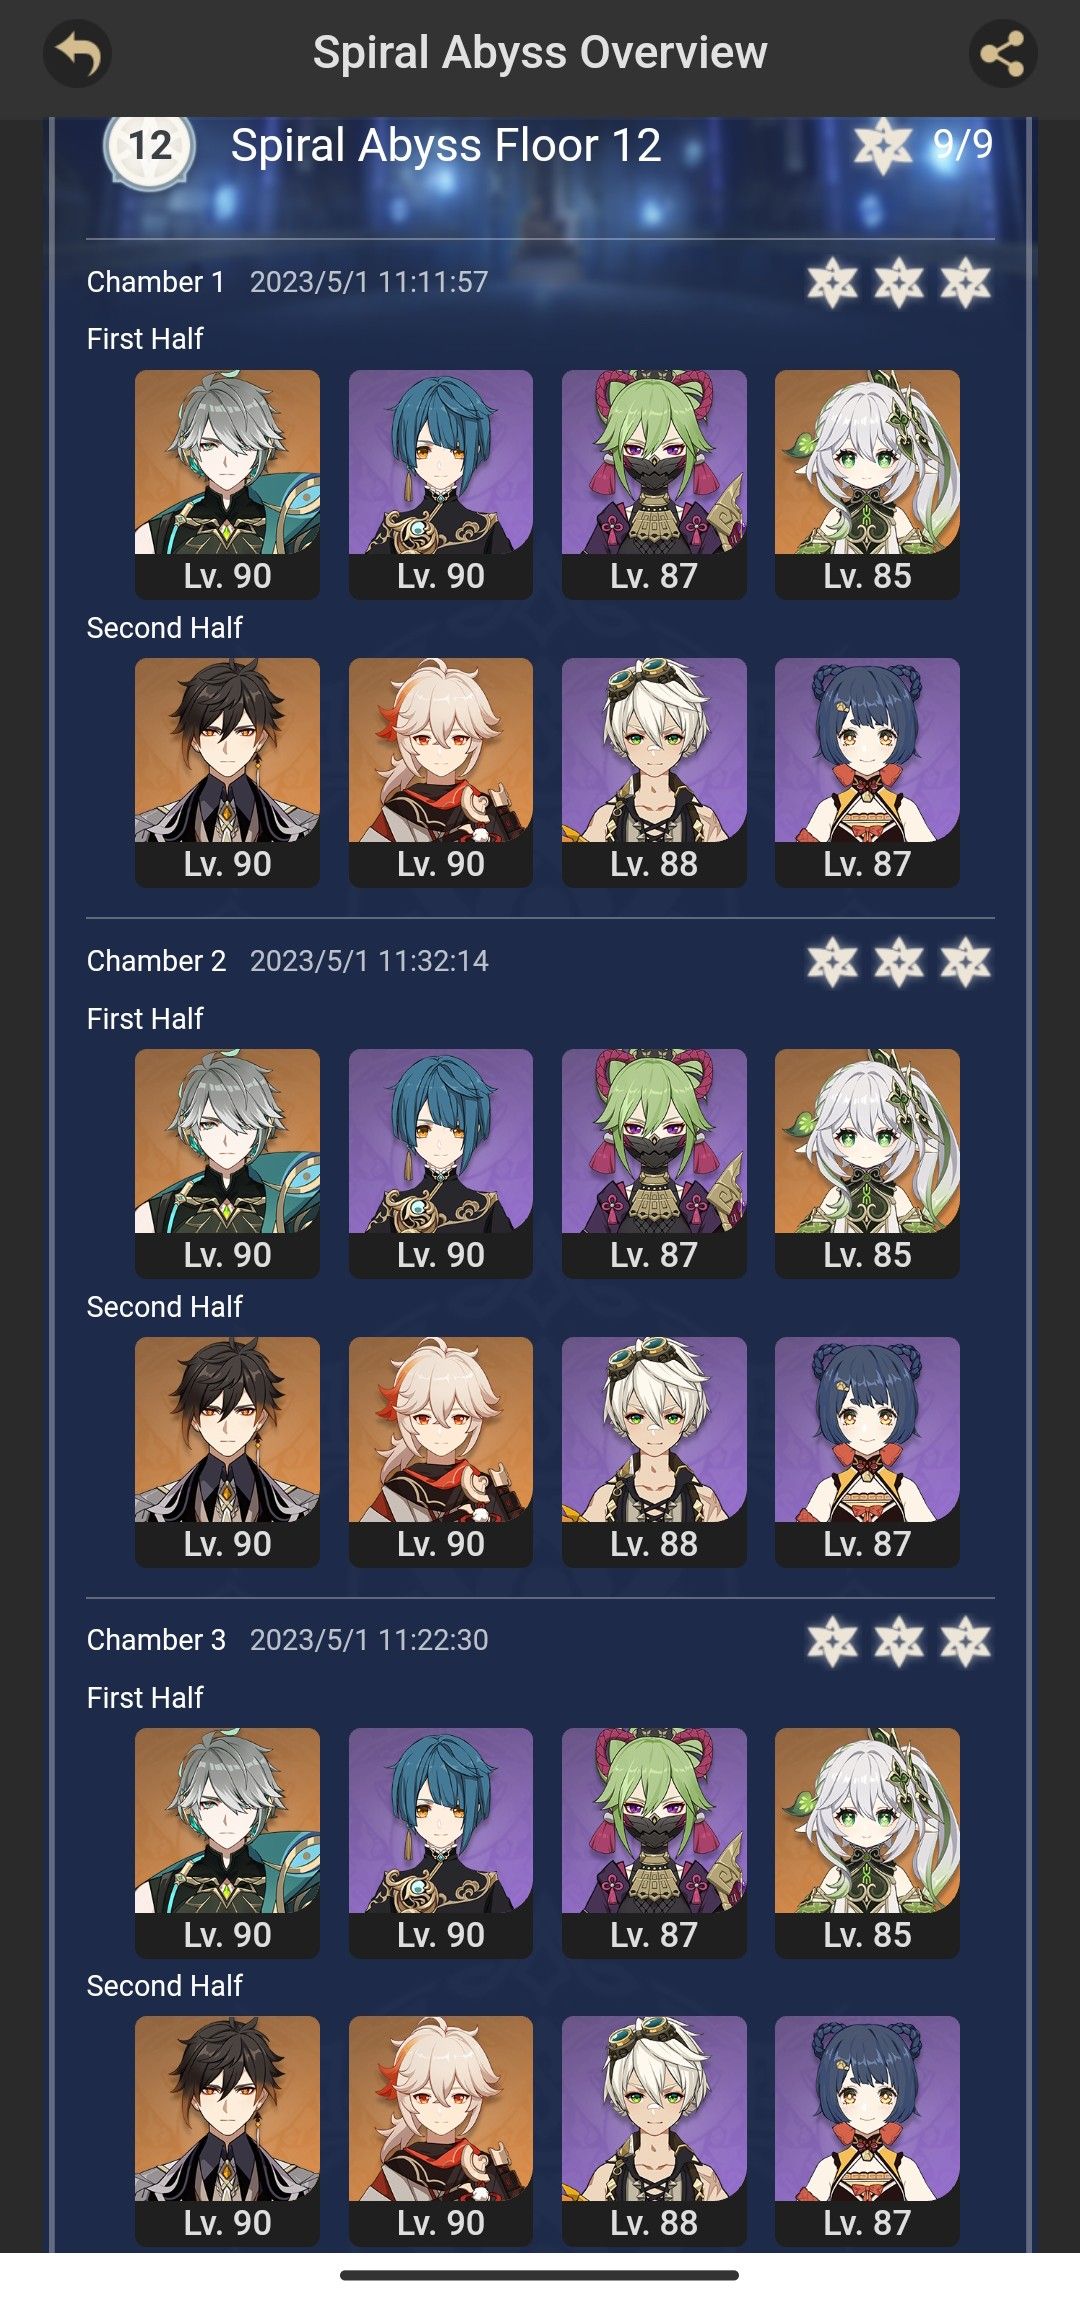The image size is (1080, 2297).
Task: Select Chamber 2 Second Half red-streak Lv. 90 character
Action: 441,1452
